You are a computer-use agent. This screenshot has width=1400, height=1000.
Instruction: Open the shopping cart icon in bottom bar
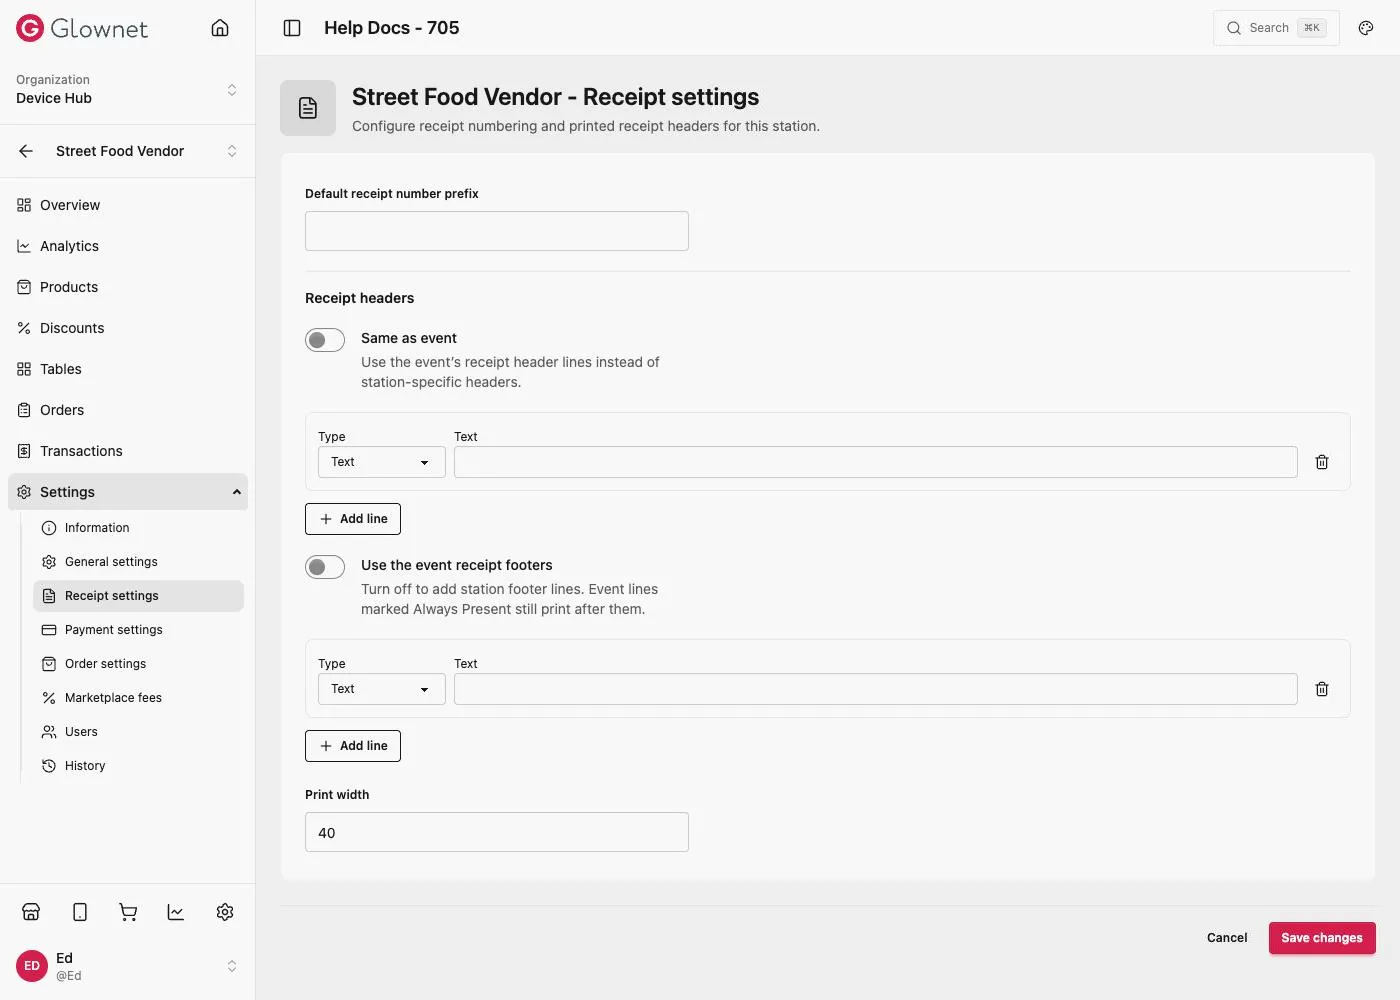coord(128,912)
